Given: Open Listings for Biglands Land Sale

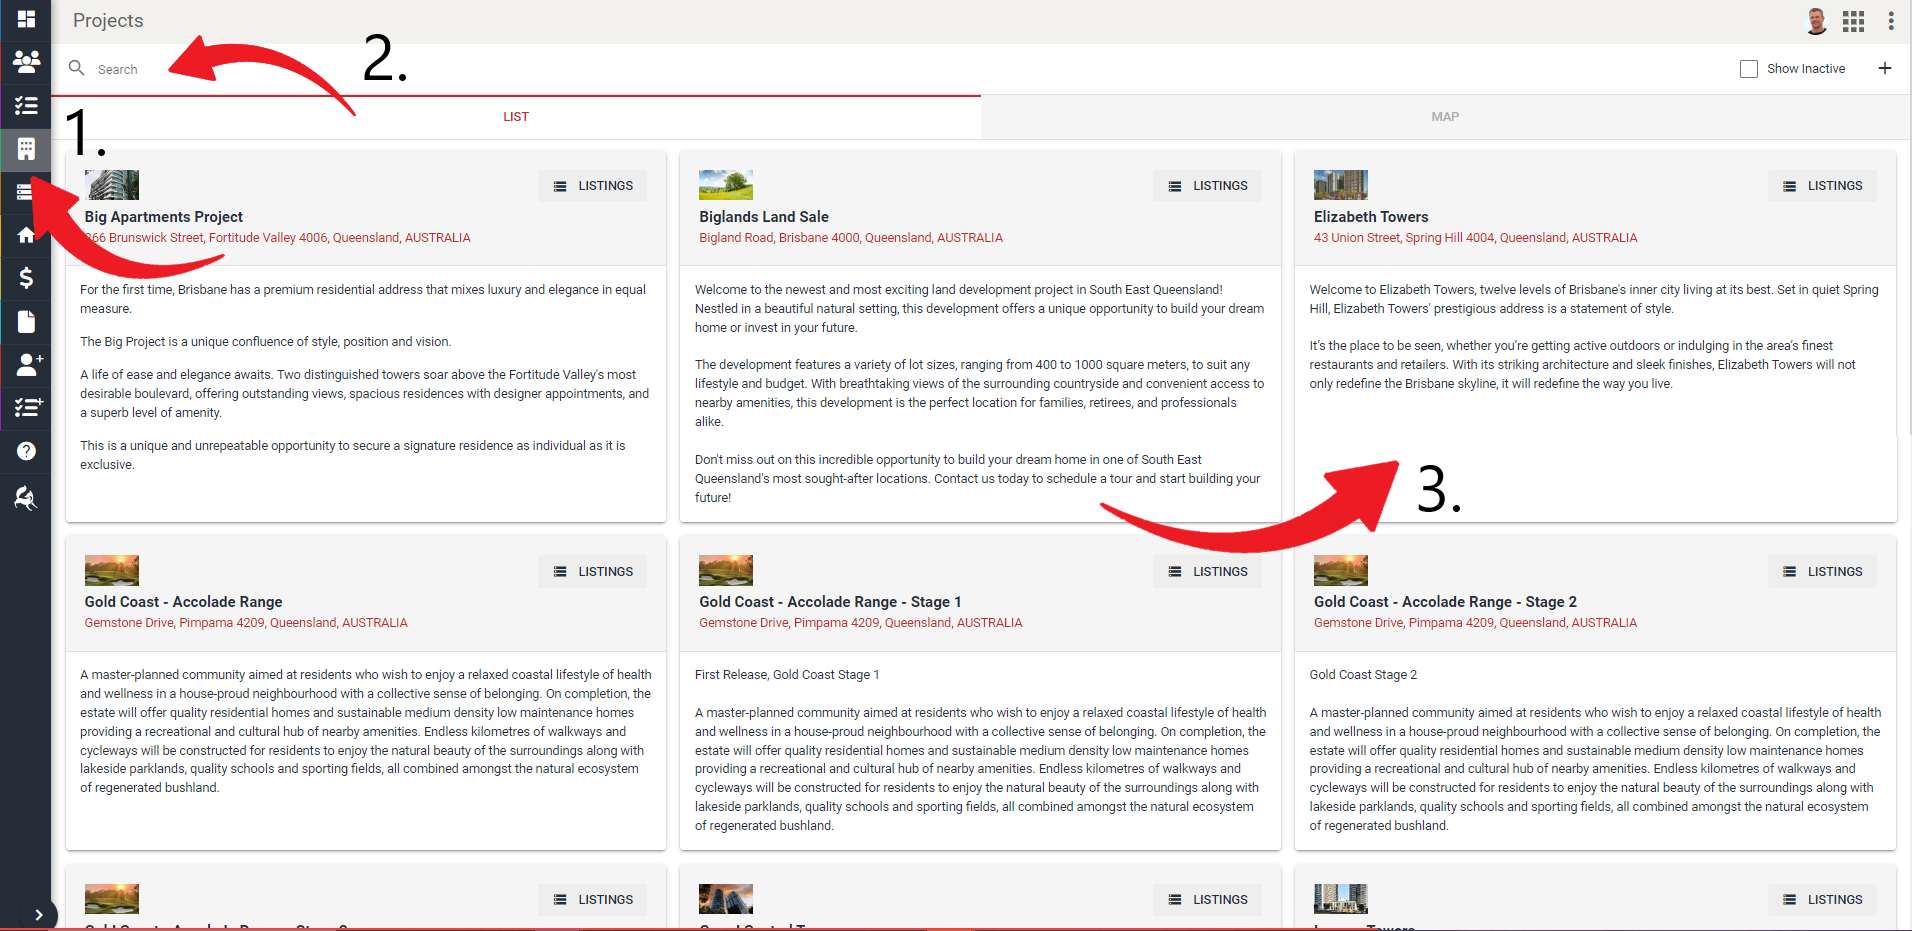Looking at the screenshot, I should coord(1207,186).
